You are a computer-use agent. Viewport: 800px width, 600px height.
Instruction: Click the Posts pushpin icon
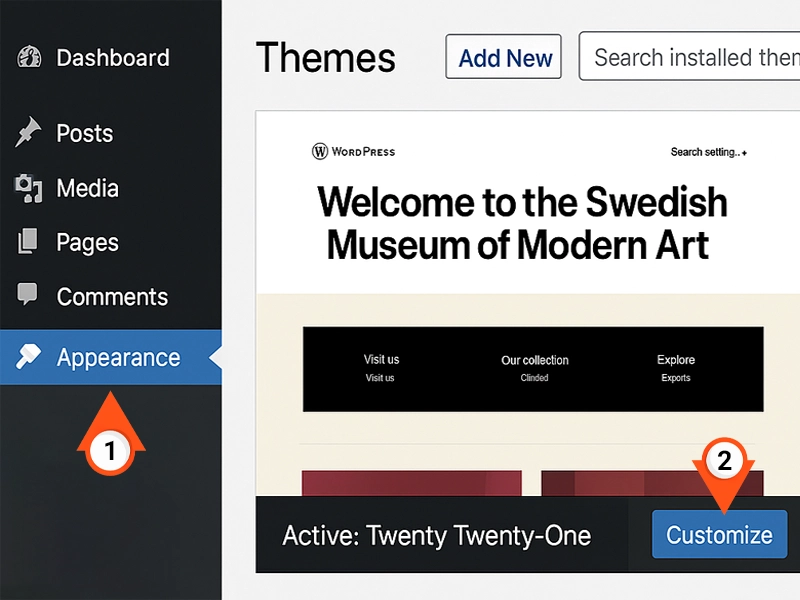pos(29,133)
